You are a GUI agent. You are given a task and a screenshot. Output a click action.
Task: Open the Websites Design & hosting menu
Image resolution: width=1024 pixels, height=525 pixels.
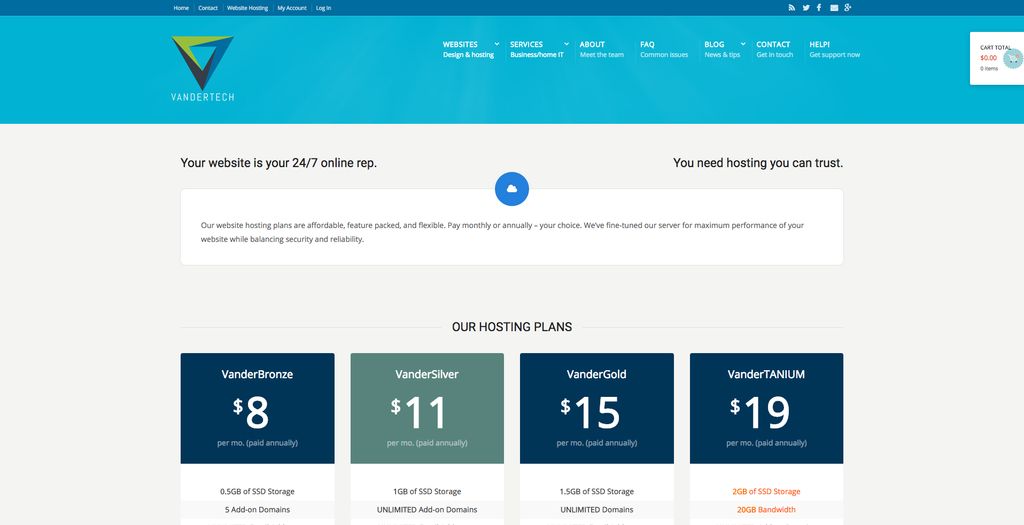(468, 50)
